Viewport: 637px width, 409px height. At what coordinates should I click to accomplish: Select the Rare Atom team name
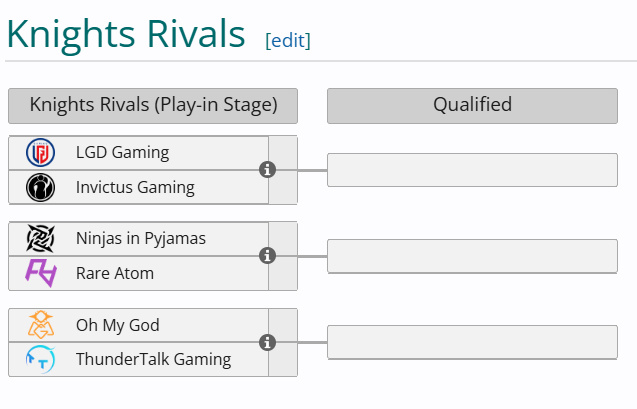[115, 273]
